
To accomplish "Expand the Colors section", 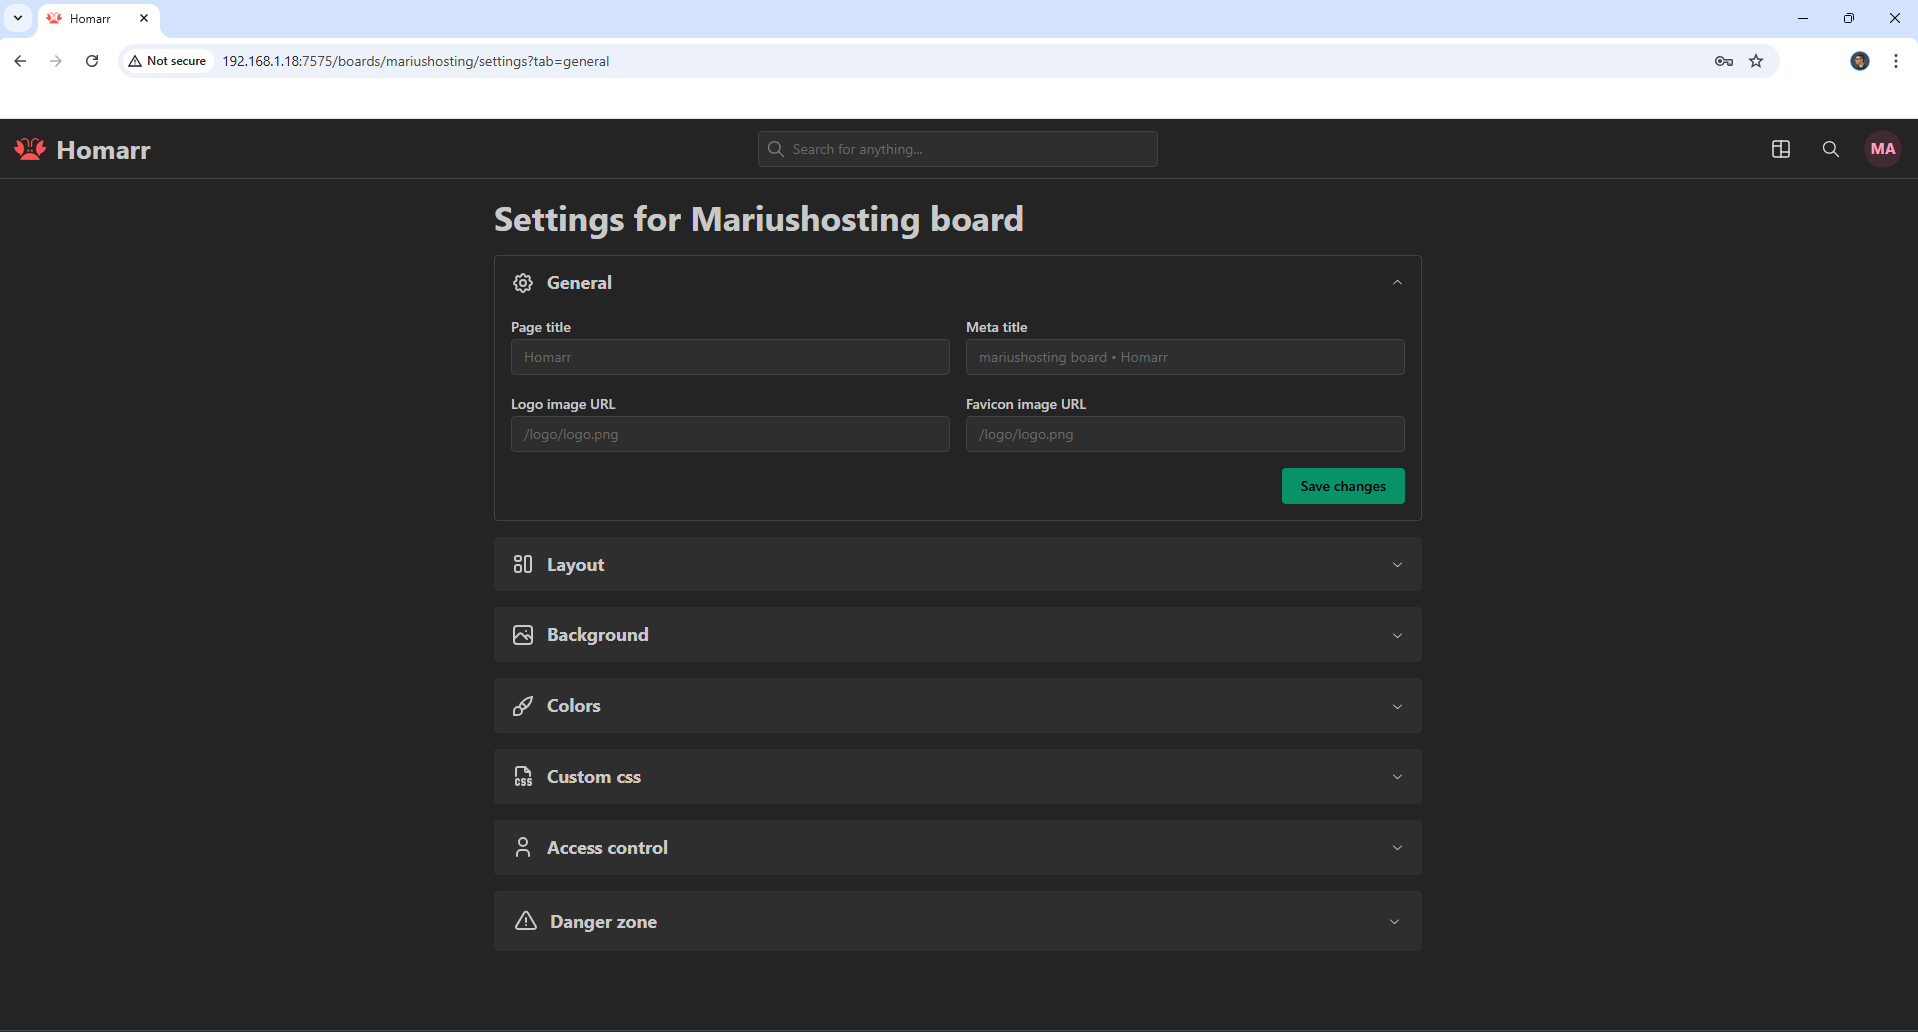I will [958, 706].
